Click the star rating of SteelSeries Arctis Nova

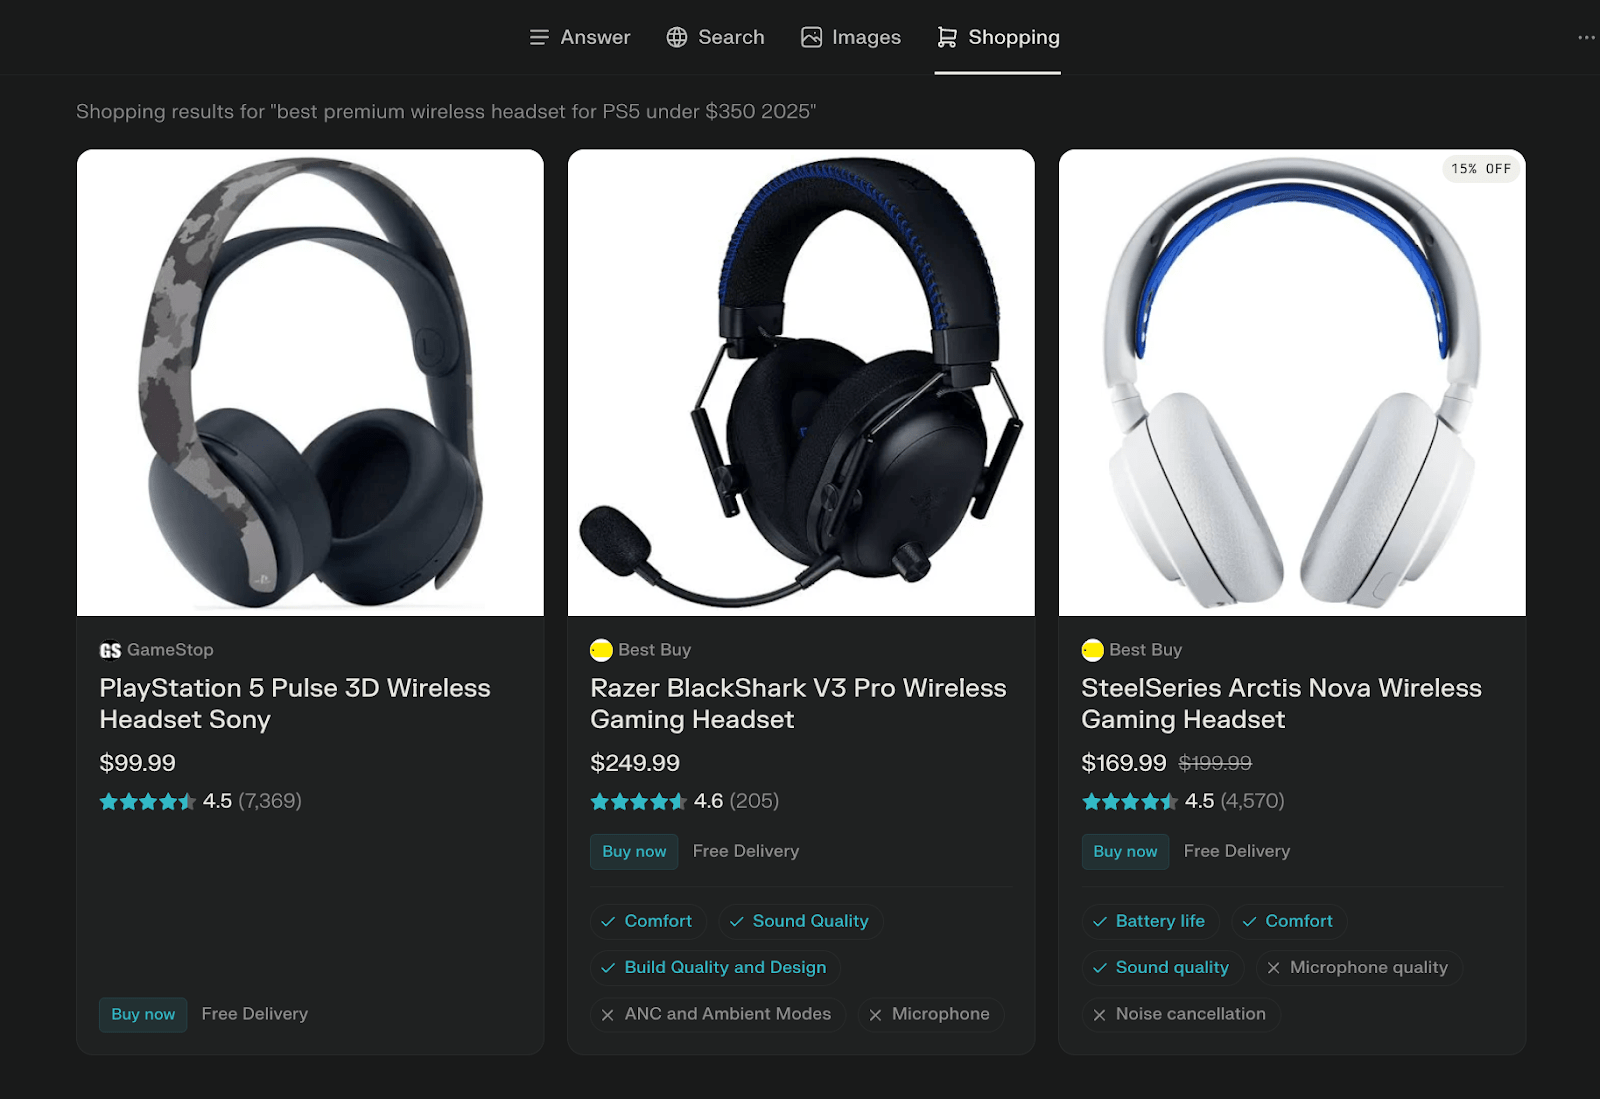[1129, 802]
